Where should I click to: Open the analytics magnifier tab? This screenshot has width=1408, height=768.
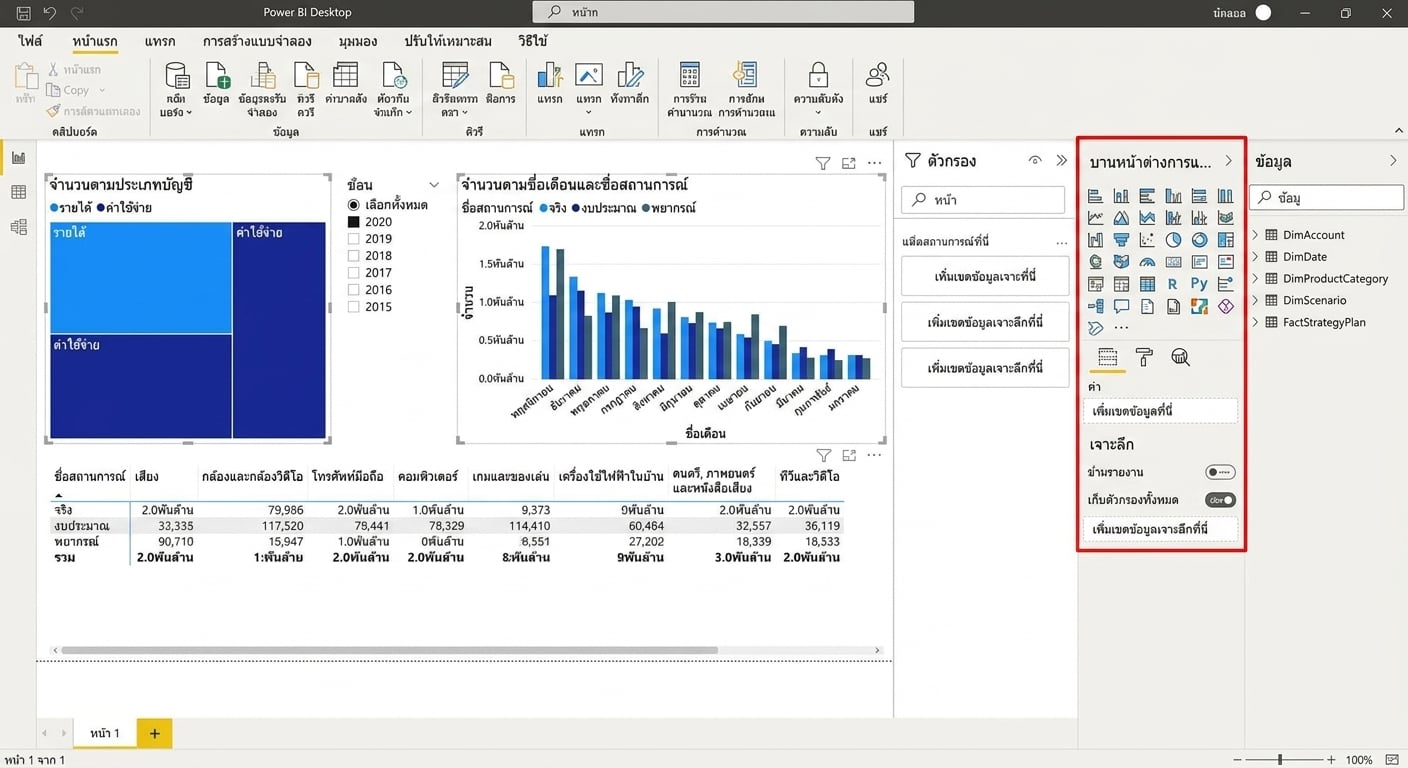pos(1180,357)
